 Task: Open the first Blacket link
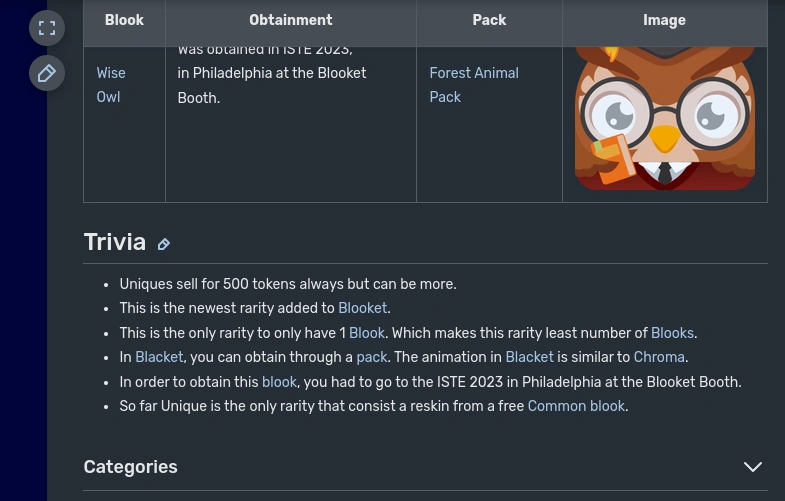coord(159,357)
